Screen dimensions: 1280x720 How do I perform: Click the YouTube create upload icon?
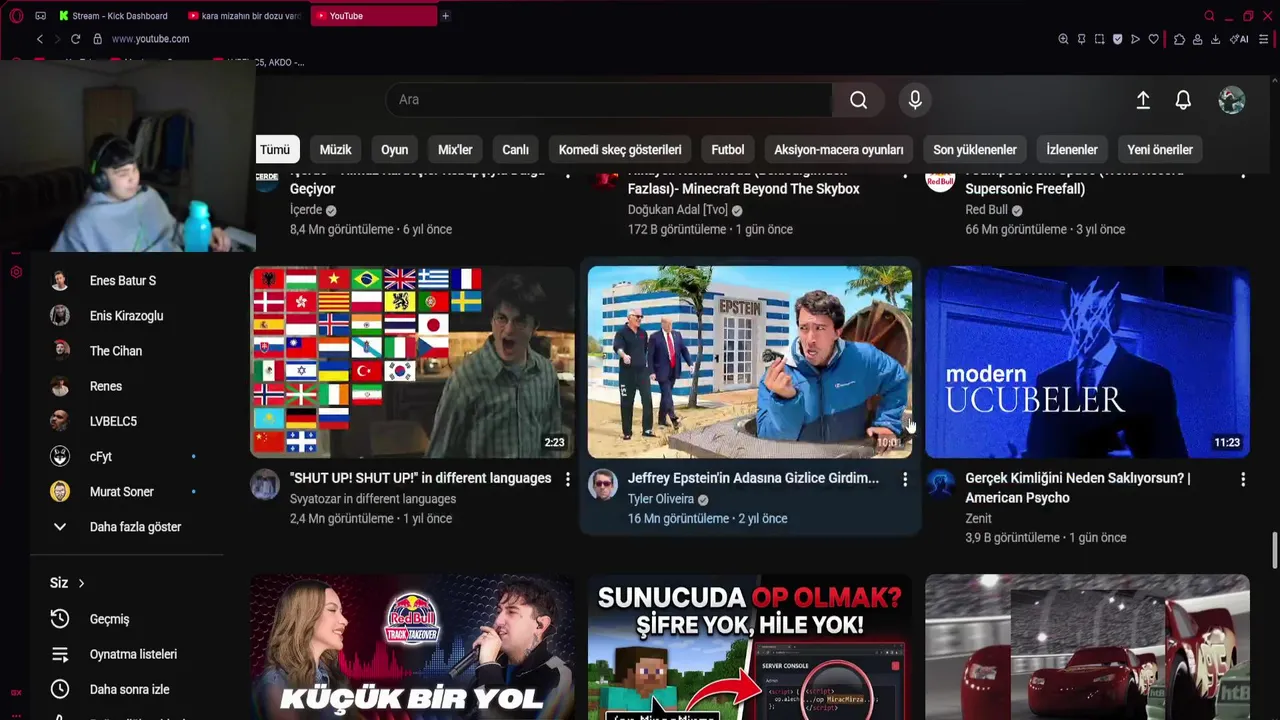click(1143, 100)
